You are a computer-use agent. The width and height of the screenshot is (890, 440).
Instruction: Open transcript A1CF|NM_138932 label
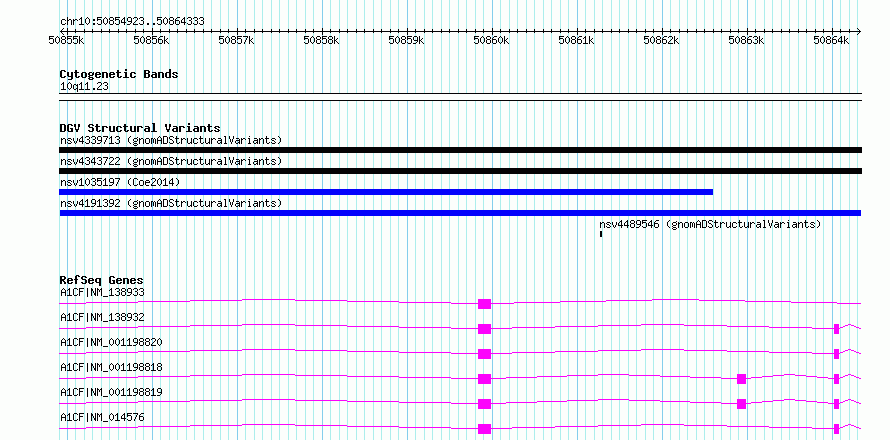102,317
